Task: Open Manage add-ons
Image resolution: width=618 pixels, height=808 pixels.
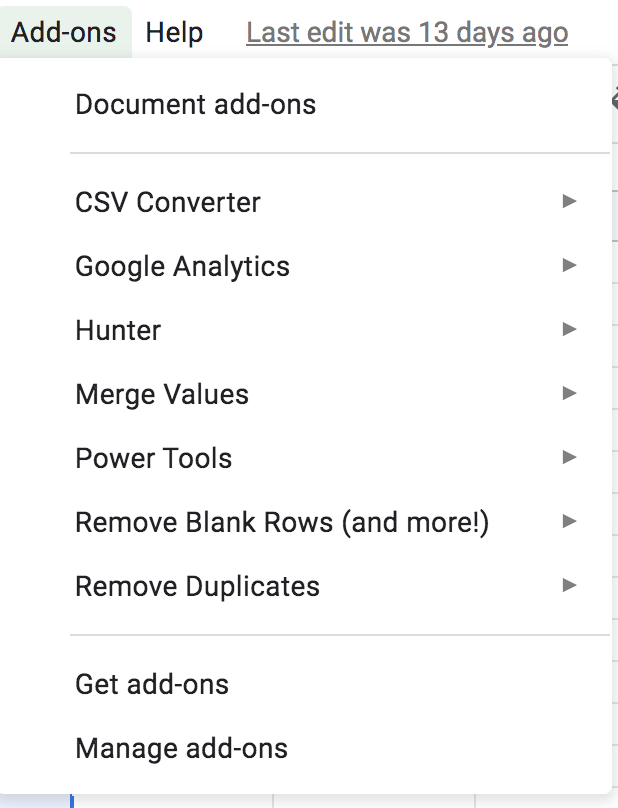Action: (x=181, y=748)
